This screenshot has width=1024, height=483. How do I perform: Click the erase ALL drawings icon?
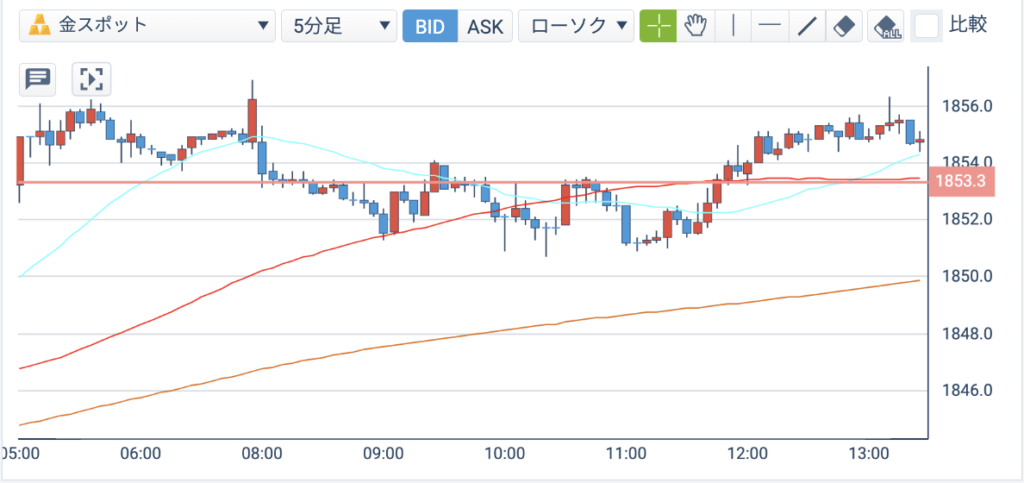tap(886, 26)
